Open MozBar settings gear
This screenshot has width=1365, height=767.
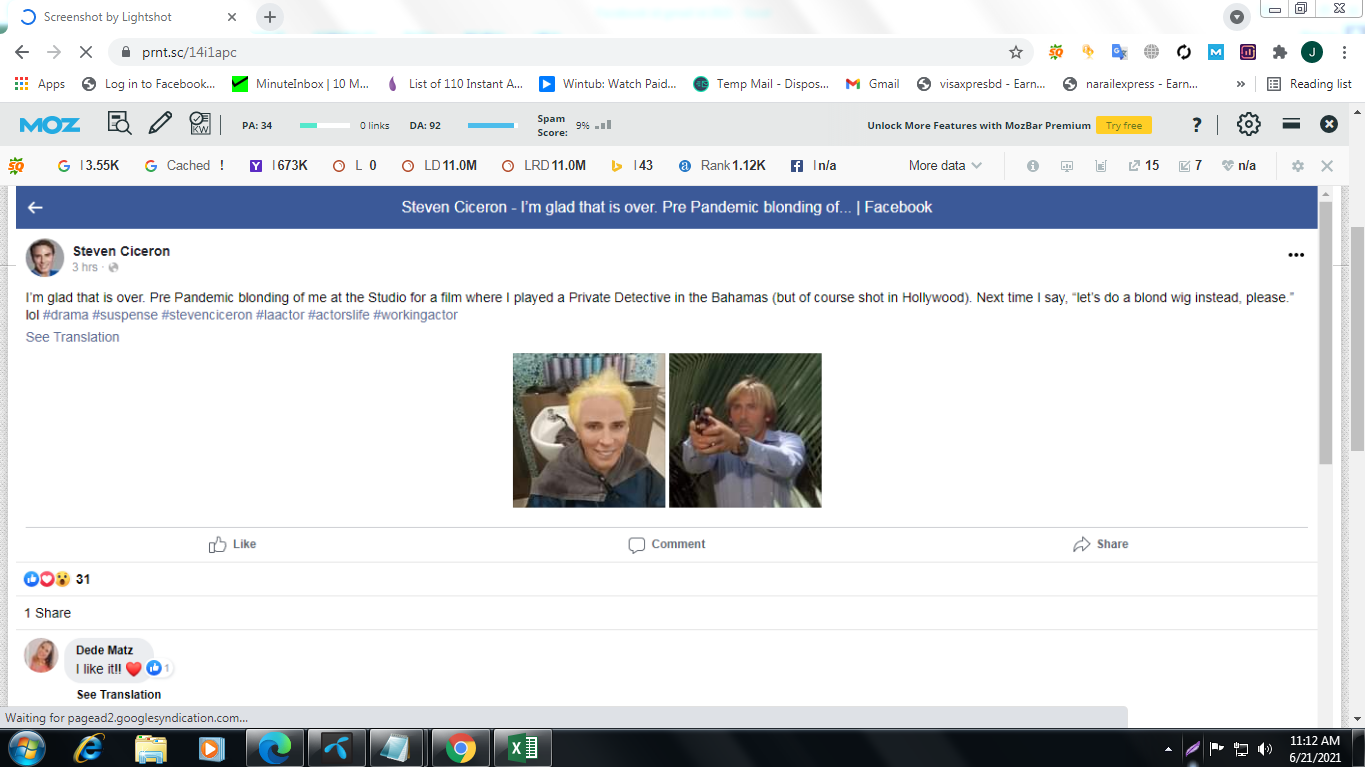(x=1248, y=122)
